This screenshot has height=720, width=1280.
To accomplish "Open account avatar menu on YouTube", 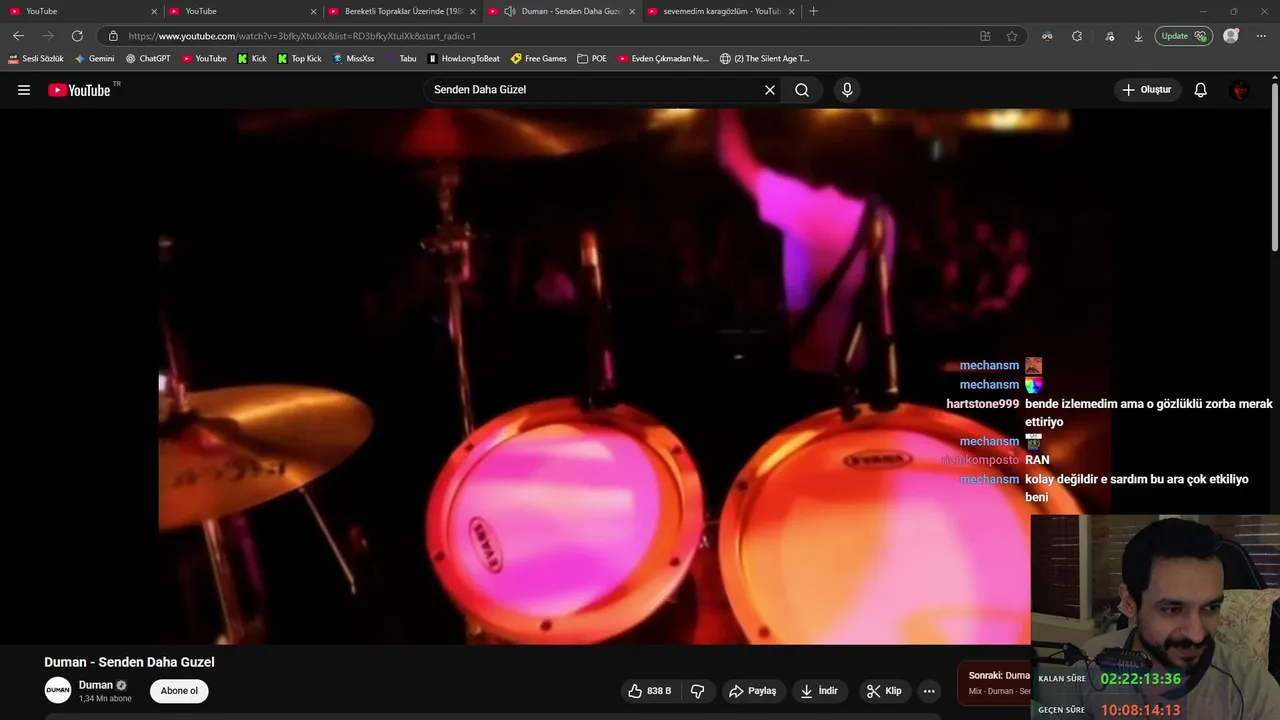I will [1241, 90].
